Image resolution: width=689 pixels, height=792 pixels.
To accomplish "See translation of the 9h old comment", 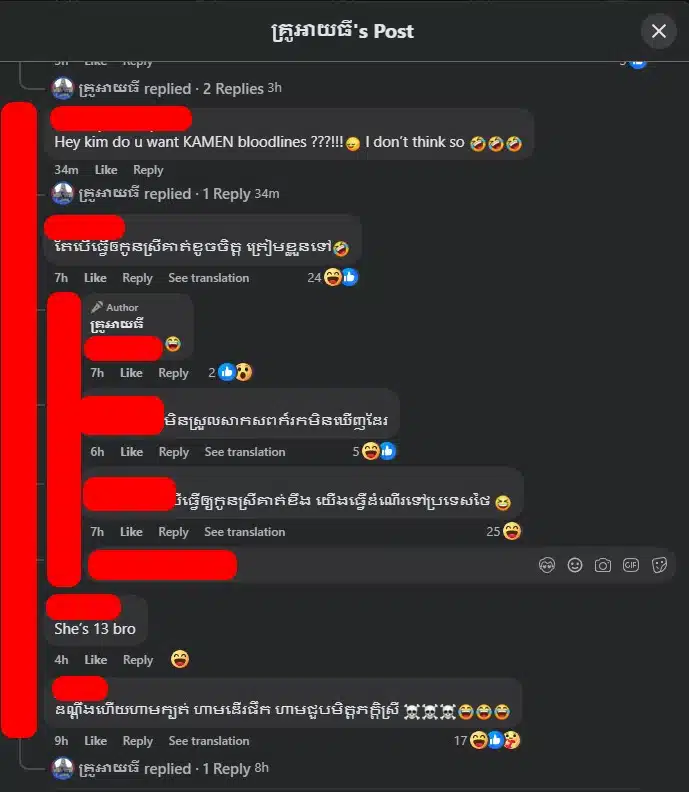I will (209, 741).
